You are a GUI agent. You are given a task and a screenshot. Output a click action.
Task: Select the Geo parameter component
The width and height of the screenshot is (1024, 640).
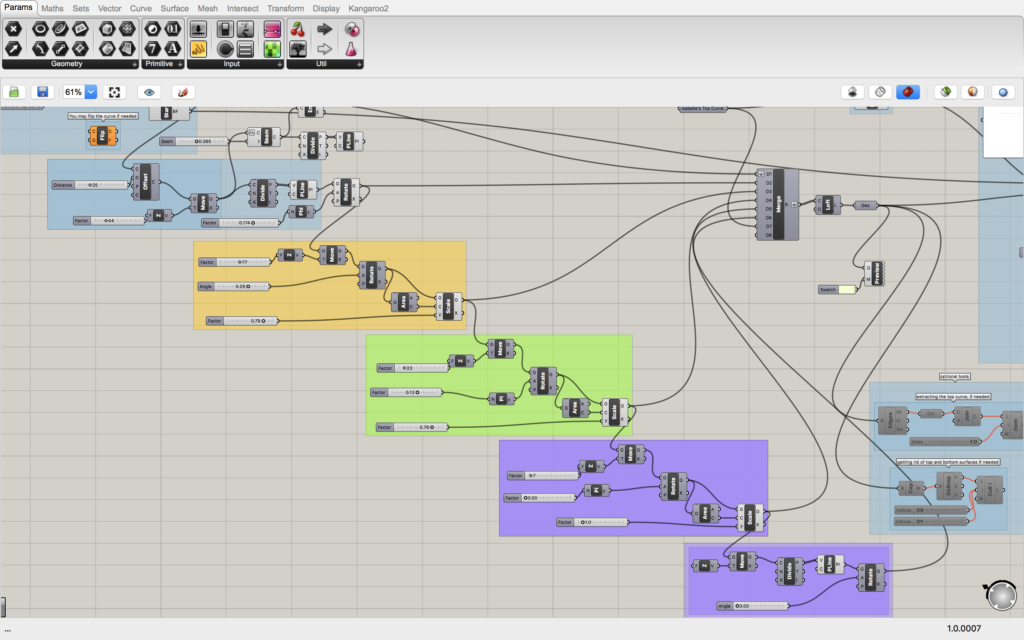(865, 205)
